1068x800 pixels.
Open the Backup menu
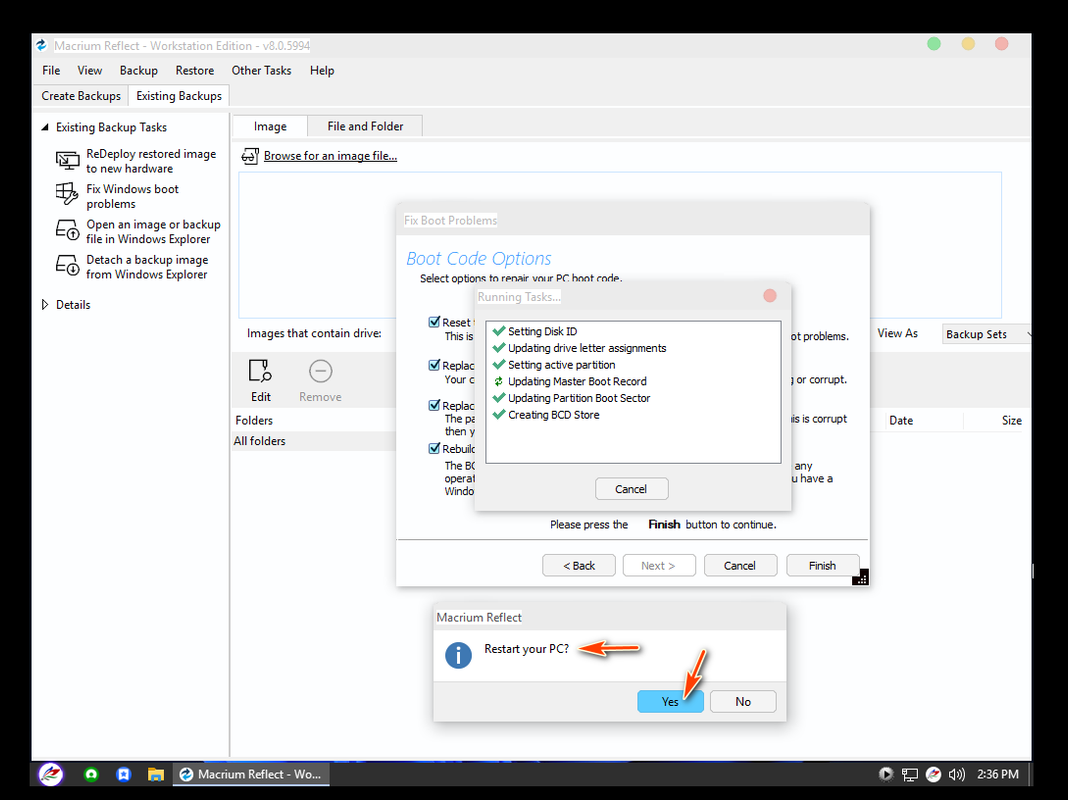coord(138,70)
